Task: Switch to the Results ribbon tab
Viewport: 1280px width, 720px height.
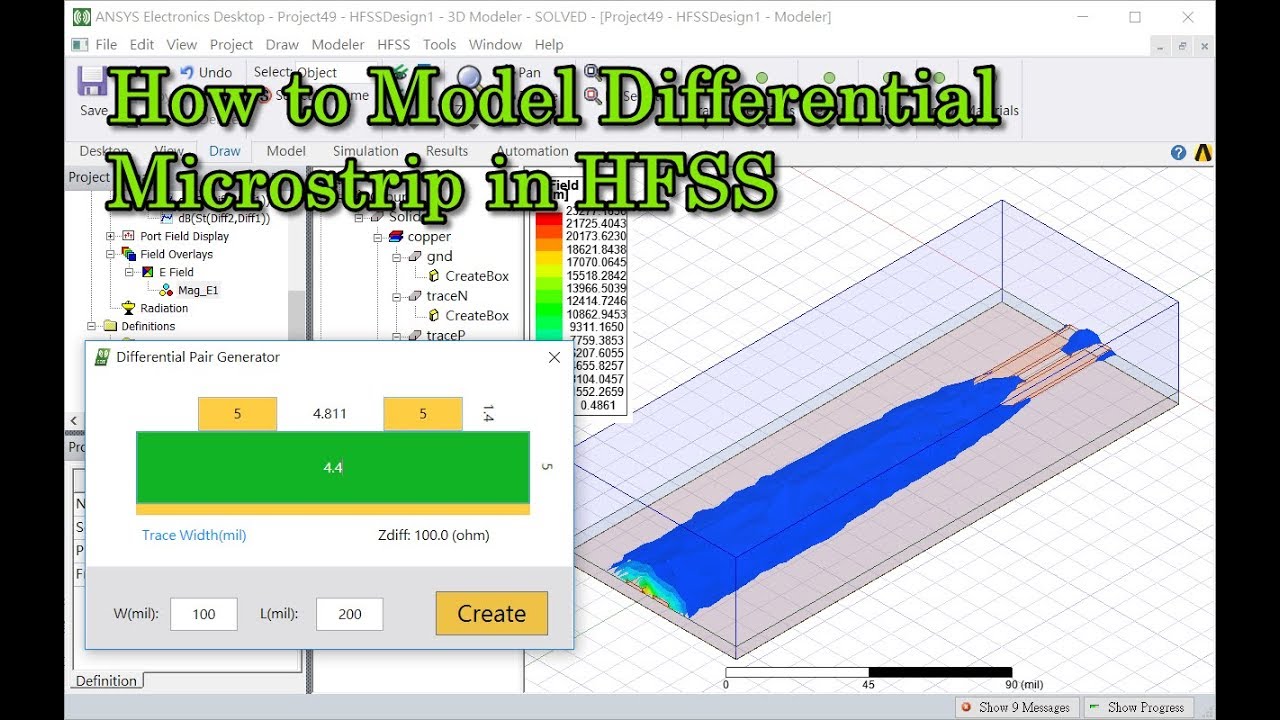Action: pos(447,151)
